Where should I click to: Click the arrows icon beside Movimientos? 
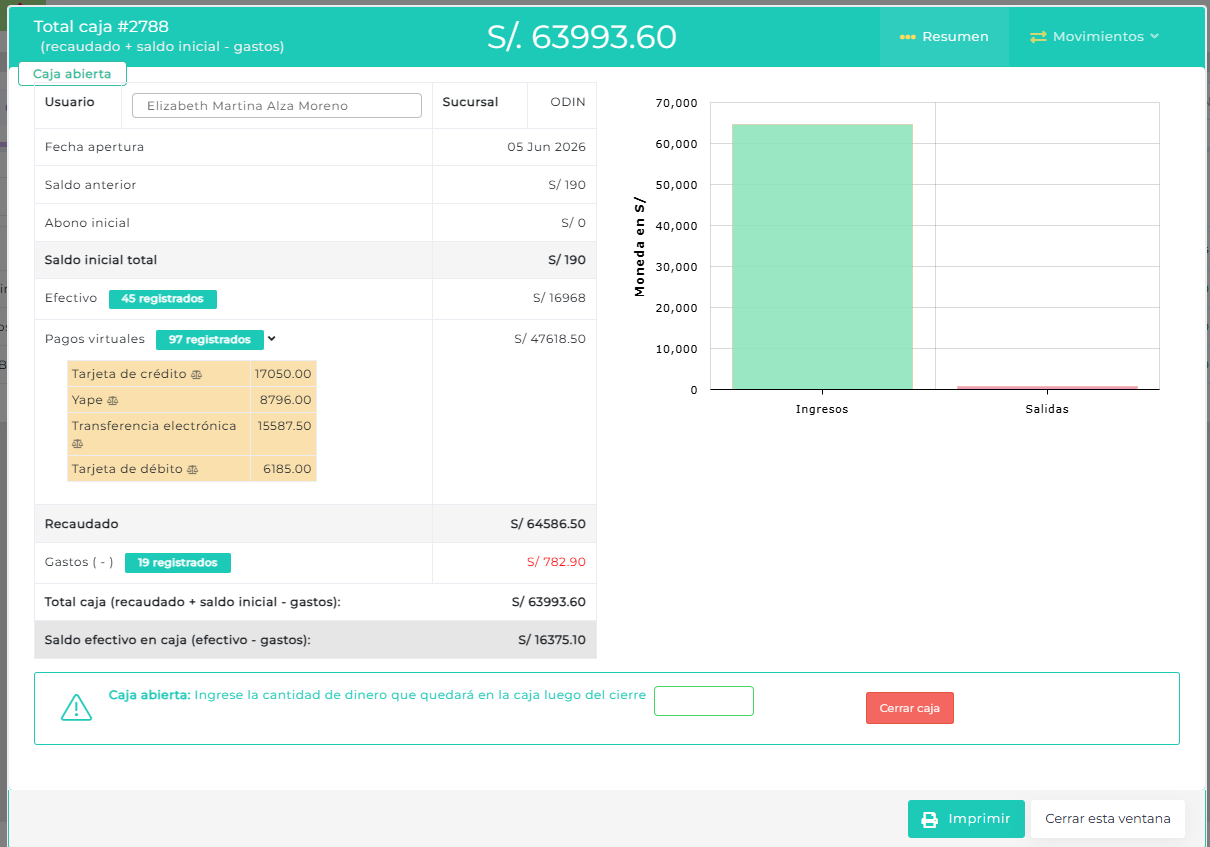pyautogui.click(x=1038, y=36)
